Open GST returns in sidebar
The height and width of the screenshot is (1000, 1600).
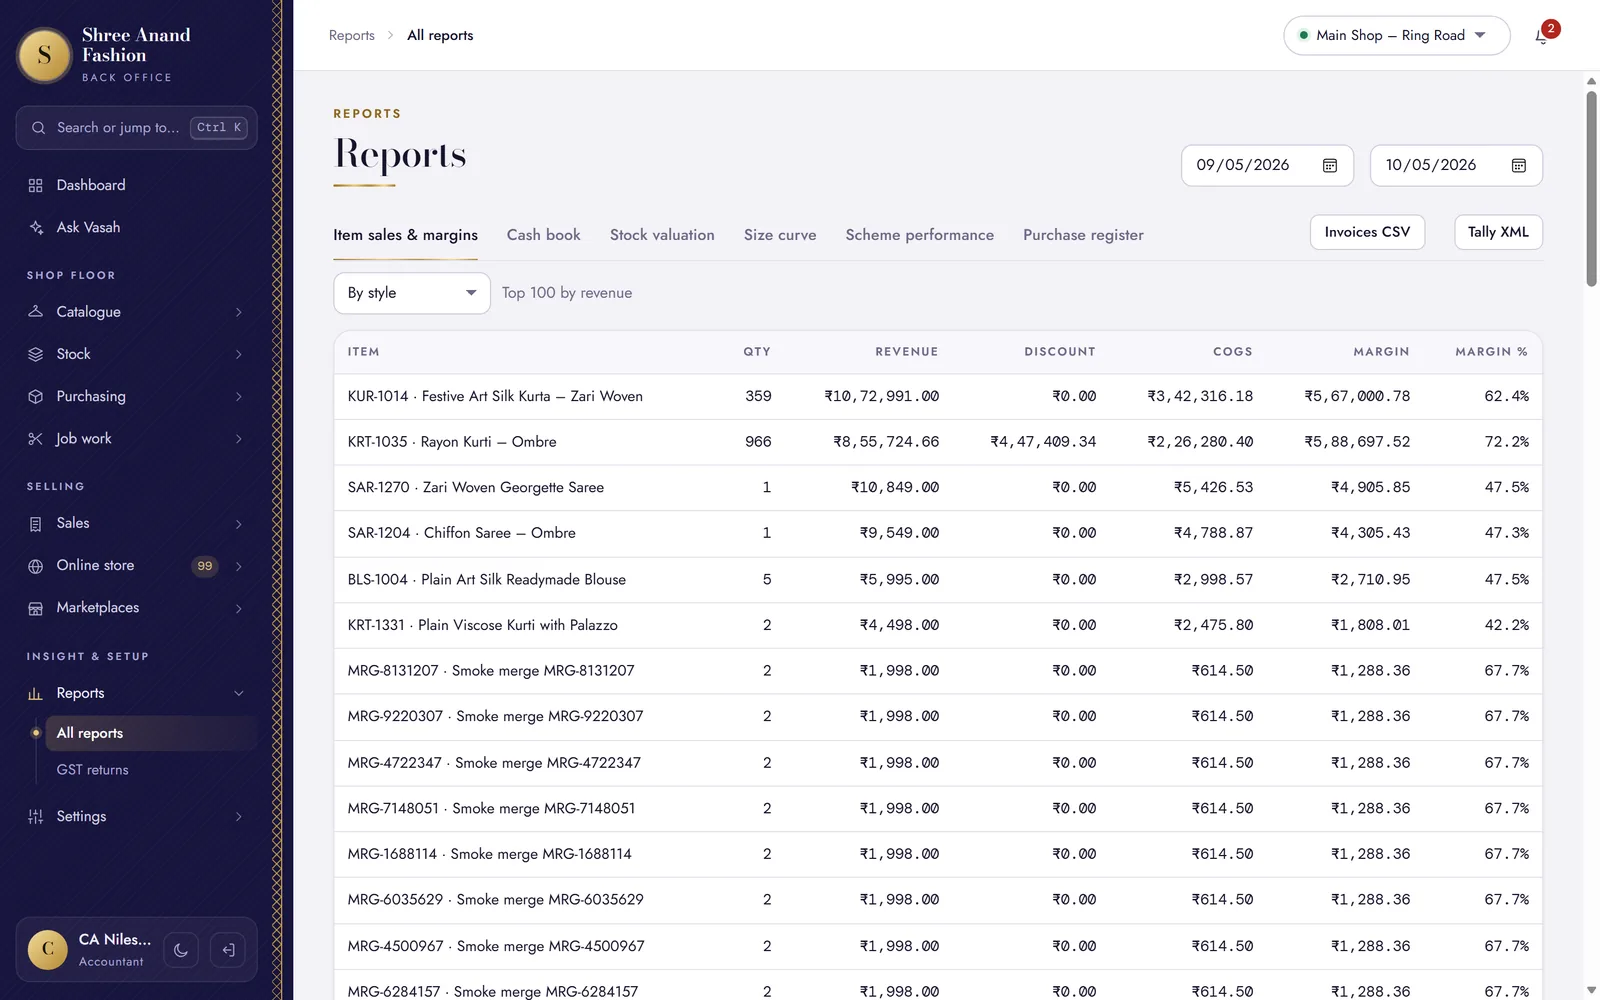pos(93,770)
